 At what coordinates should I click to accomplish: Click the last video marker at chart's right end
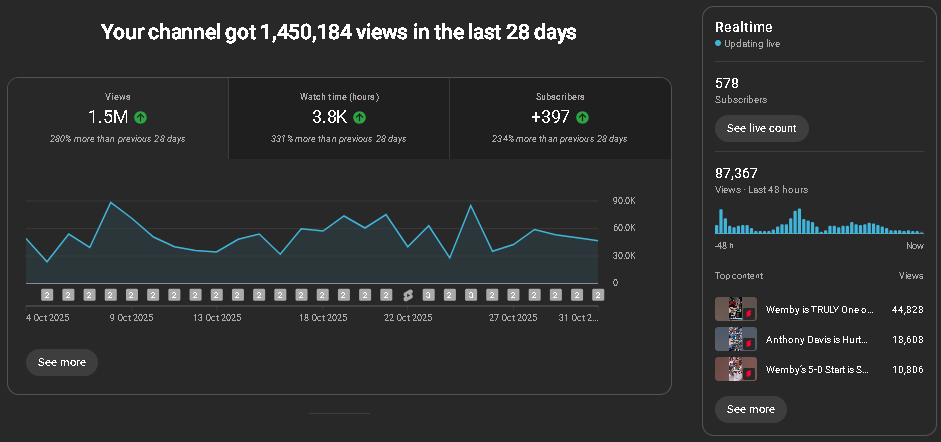(x=598, y=295)
